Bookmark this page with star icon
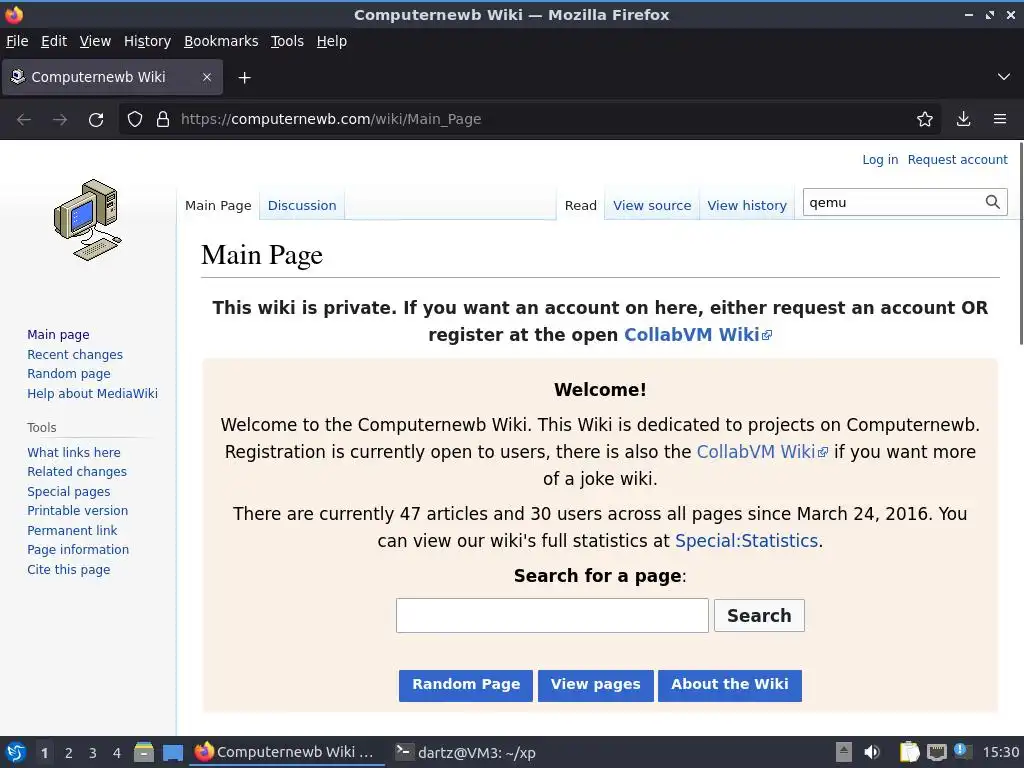1024x768 pixels. click(x=925, y=119)
